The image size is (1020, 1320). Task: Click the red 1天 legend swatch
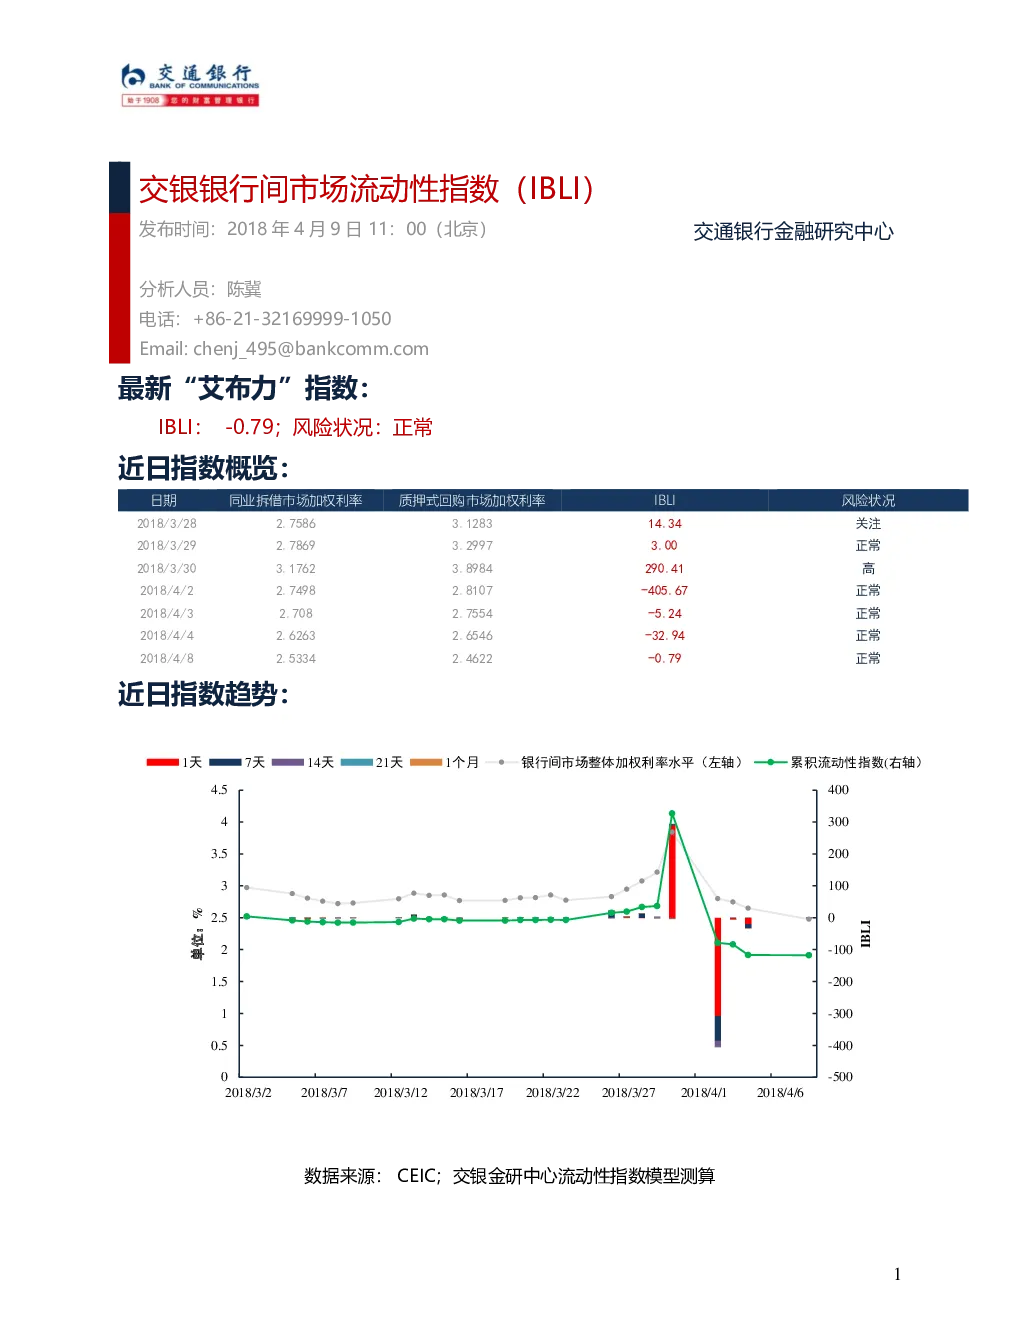(x=162, y=762)
